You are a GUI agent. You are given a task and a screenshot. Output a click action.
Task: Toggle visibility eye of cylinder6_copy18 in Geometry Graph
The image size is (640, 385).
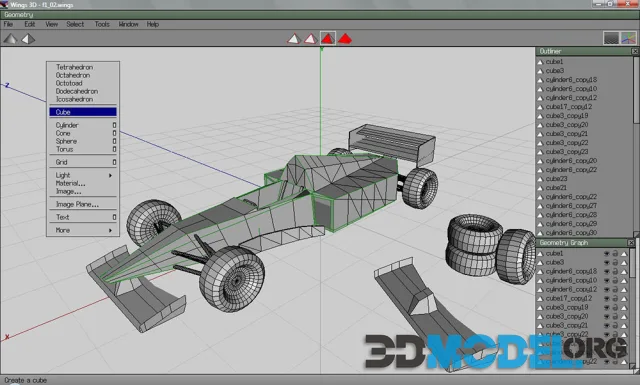(x=607, y=272)
